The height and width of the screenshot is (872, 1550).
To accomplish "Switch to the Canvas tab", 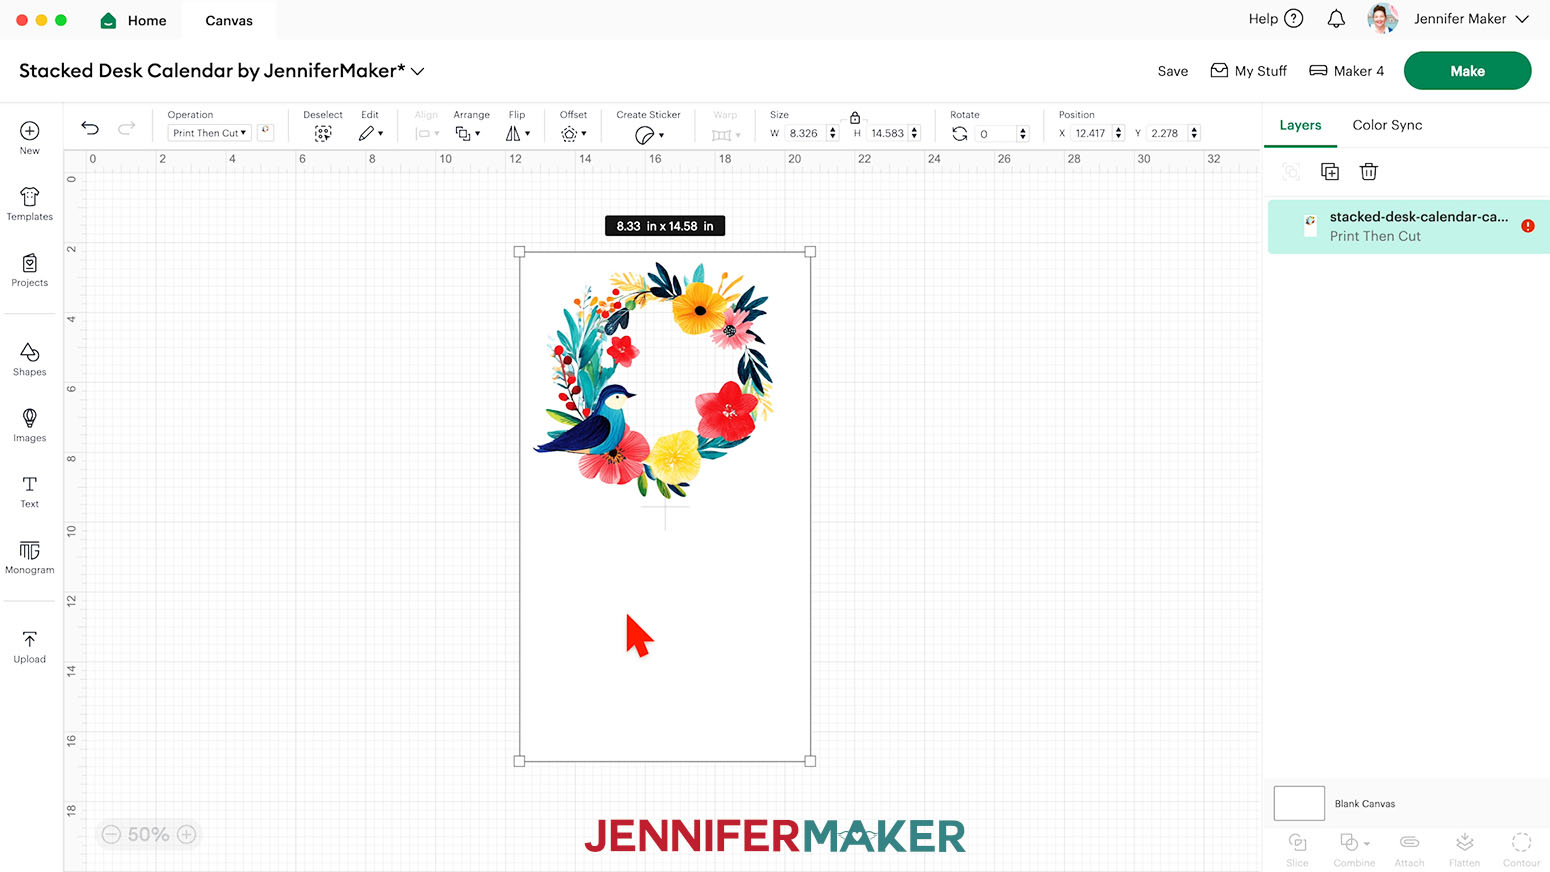I will click(229, 20).
